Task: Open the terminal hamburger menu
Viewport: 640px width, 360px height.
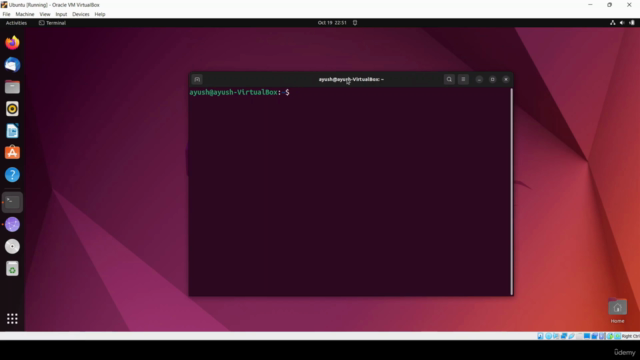Action: click(463, 79)
